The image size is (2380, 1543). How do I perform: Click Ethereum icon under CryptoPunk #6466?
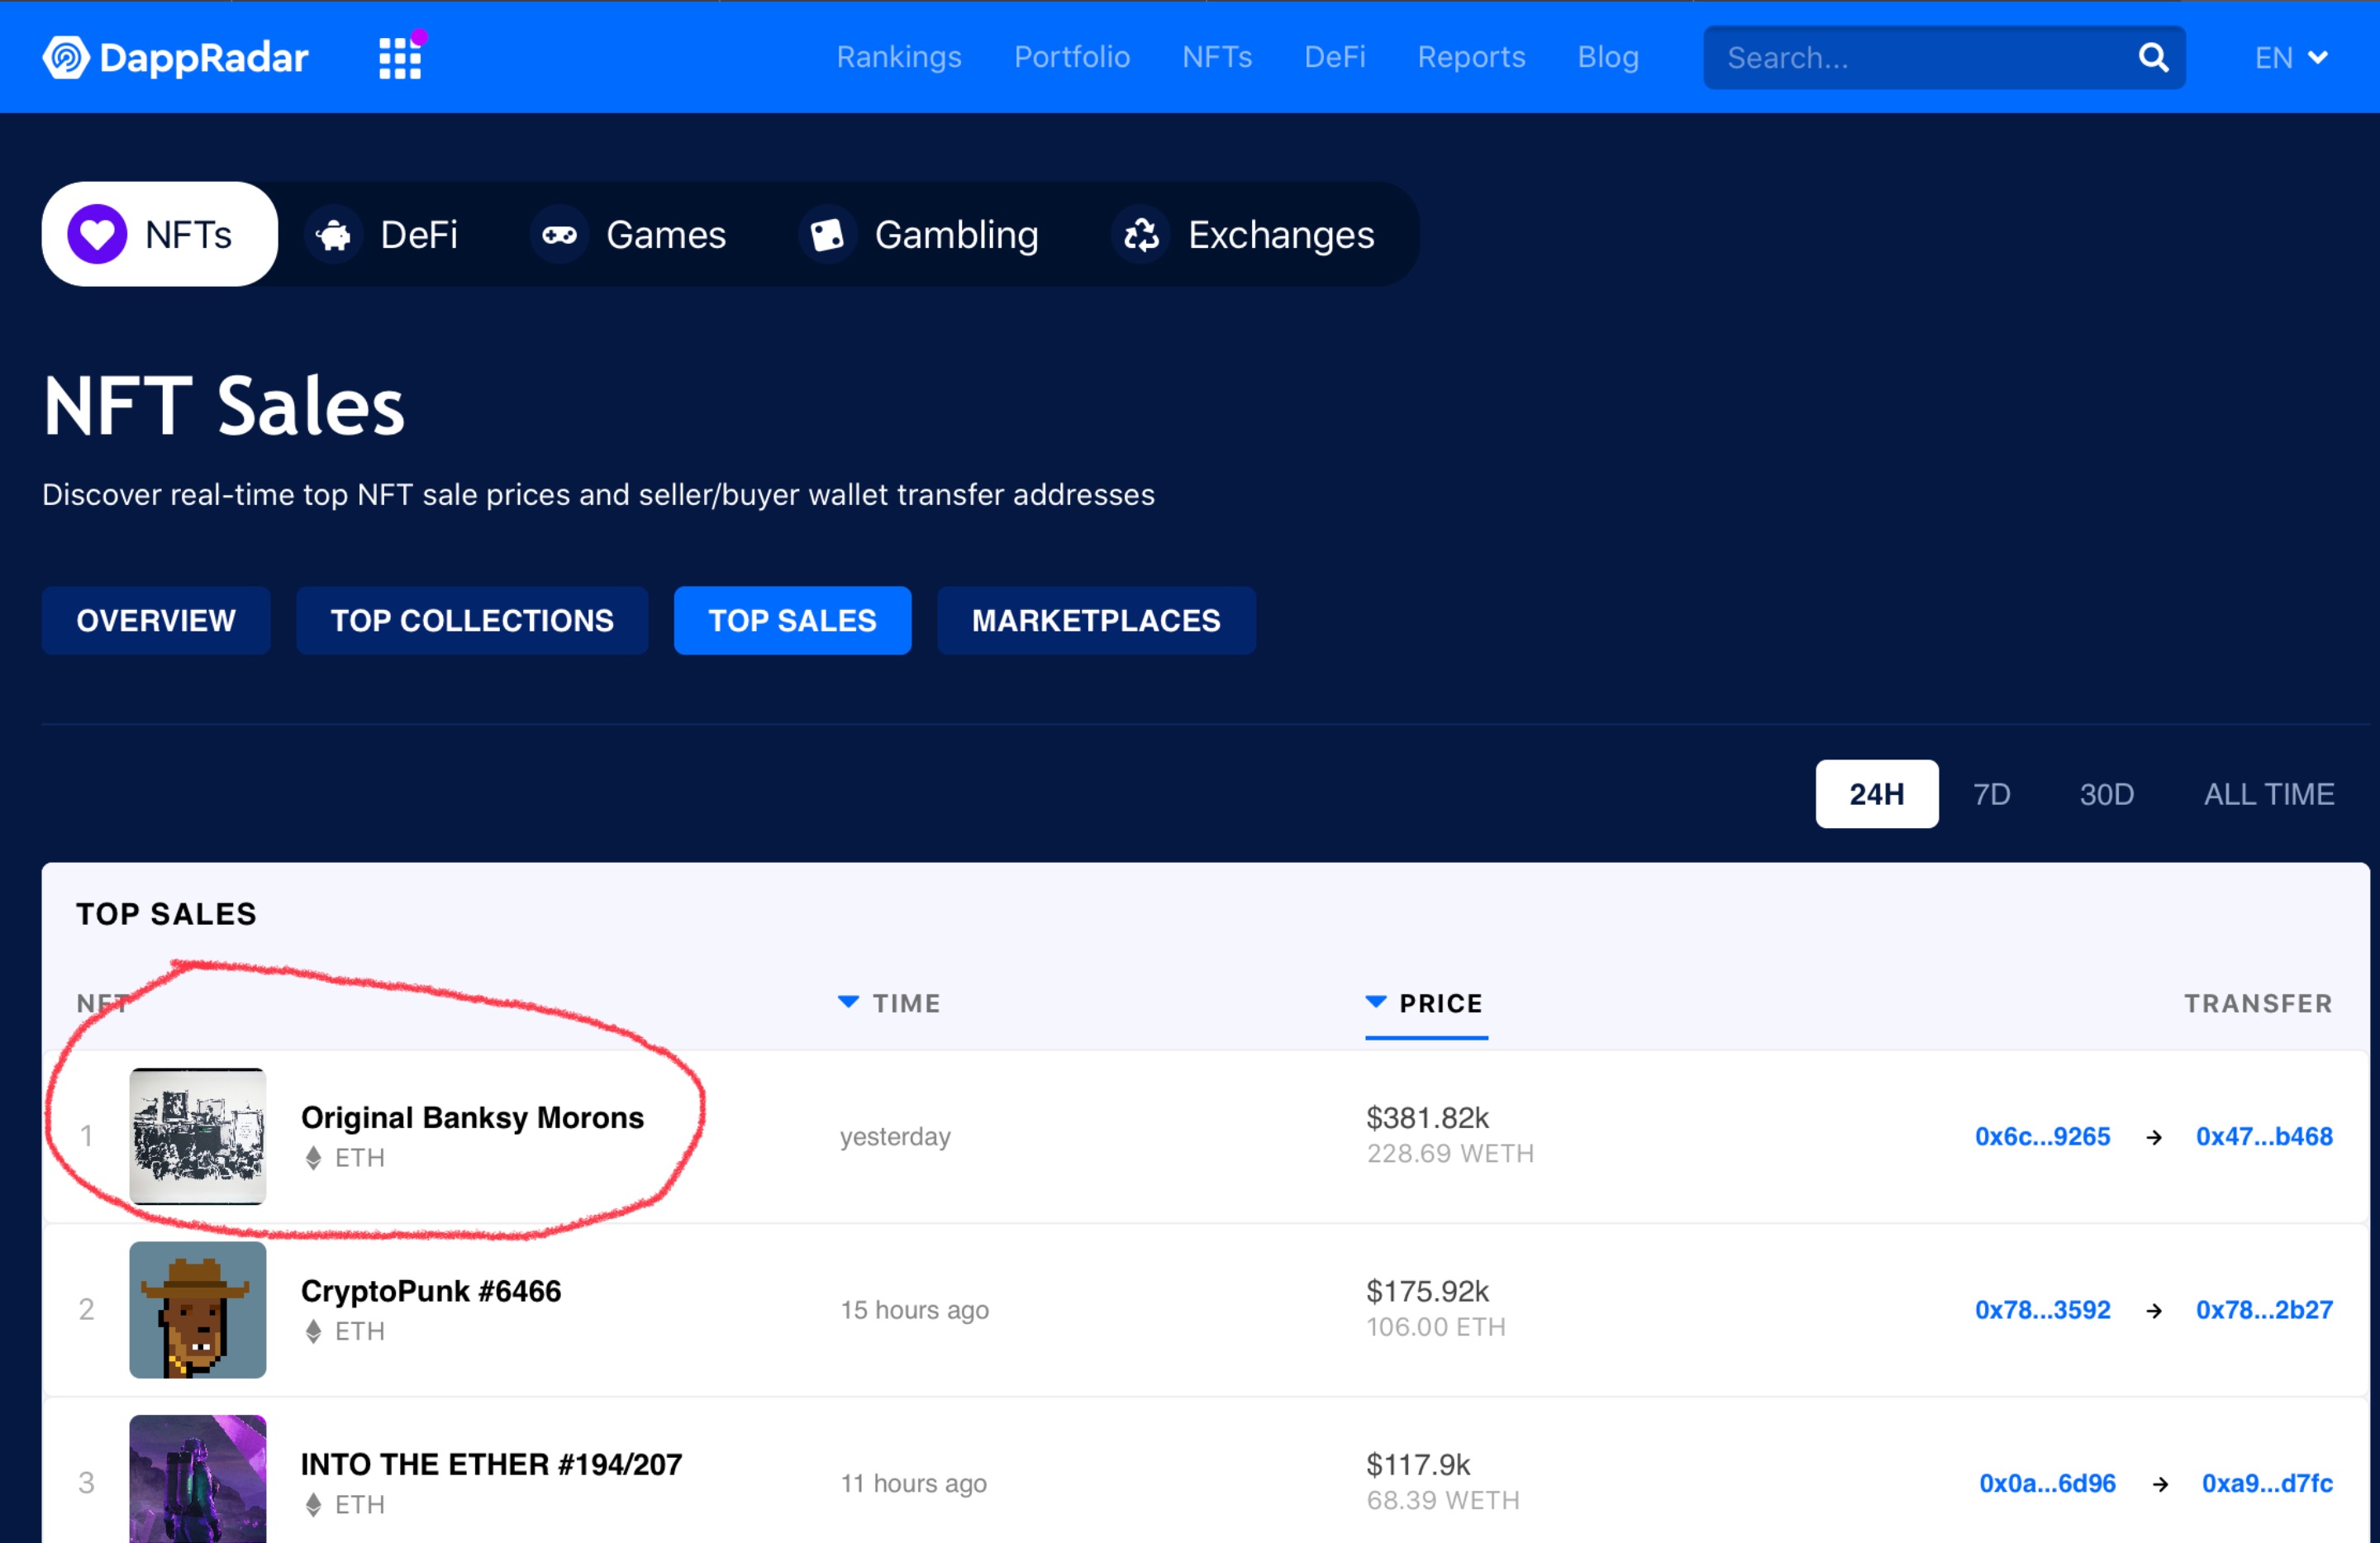tap(313, 1331)
